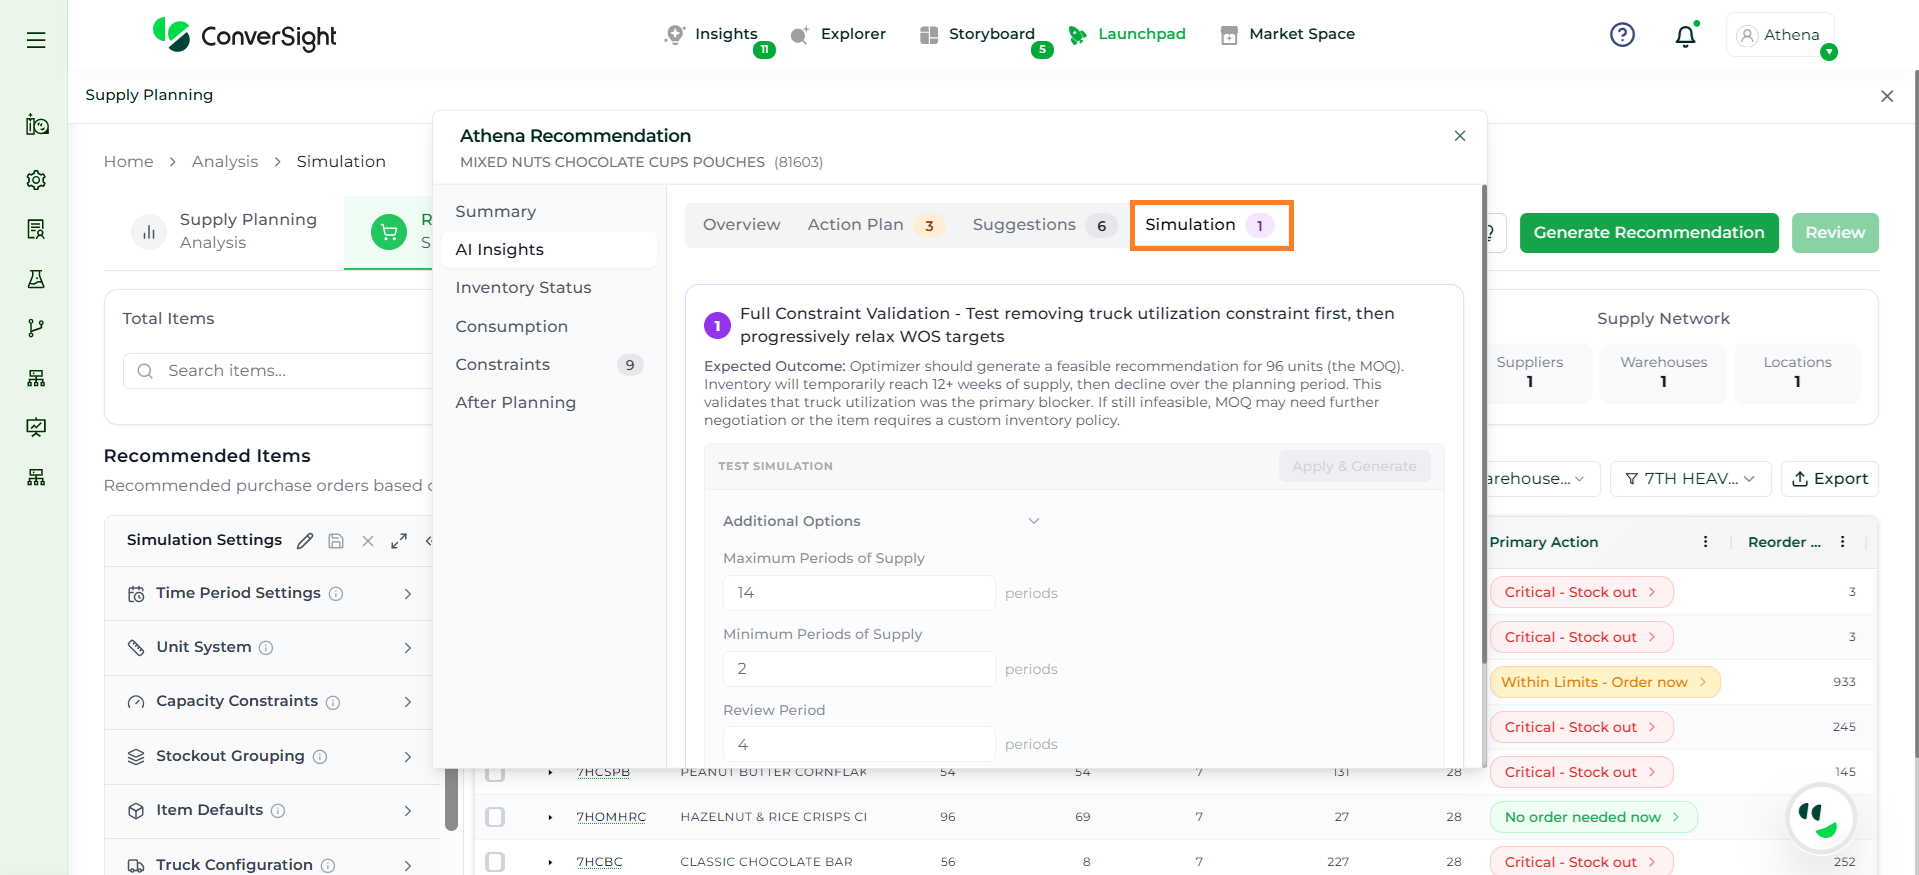Select the CLASSIC CHOCOLATE BAR row checkbox
1919x875 pixels.
pos(495,862)
